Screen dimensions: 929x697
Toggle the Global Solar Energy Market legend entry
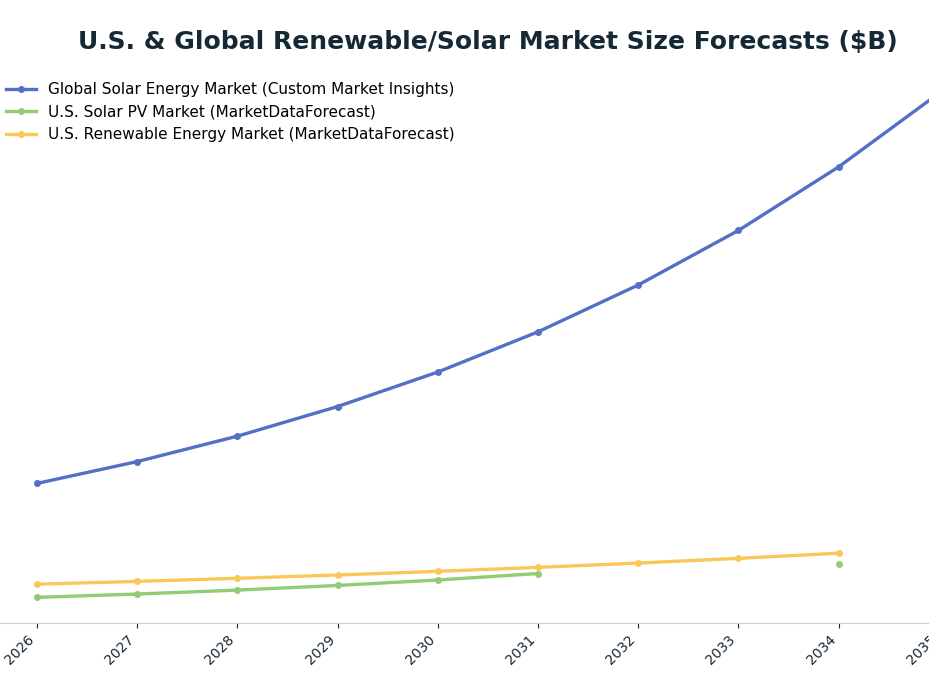(x=229, y=89)
